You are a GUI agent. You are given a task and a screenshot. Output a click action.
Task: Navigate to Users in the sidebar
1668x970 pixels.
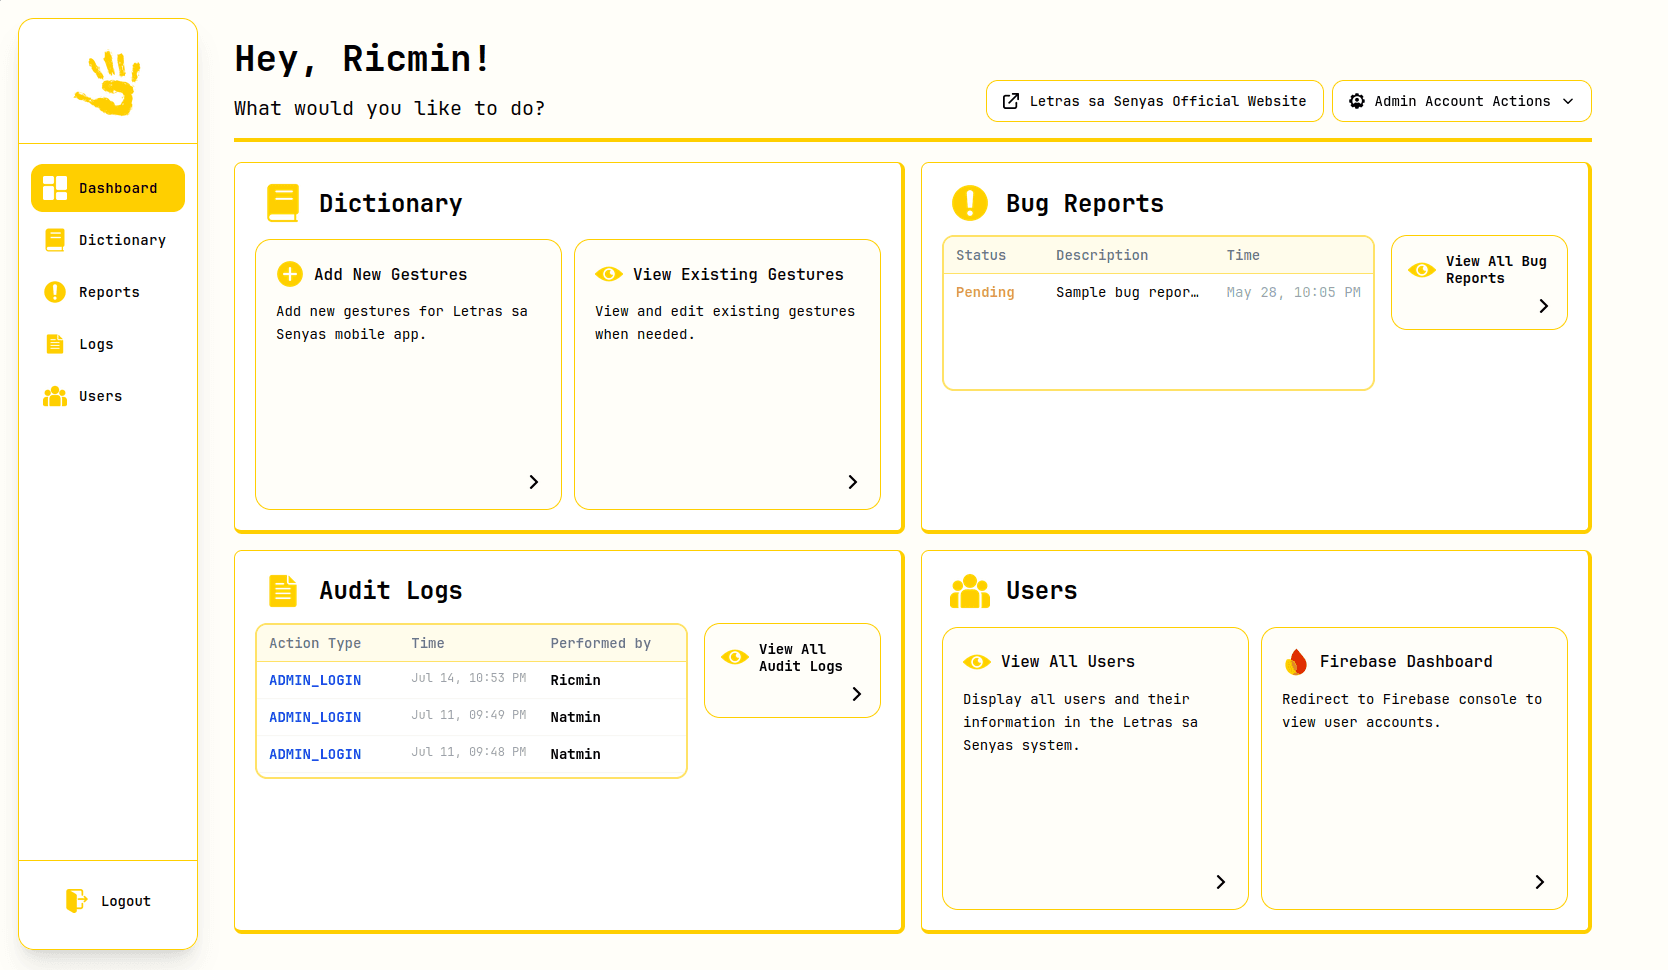tap(108, 396)
